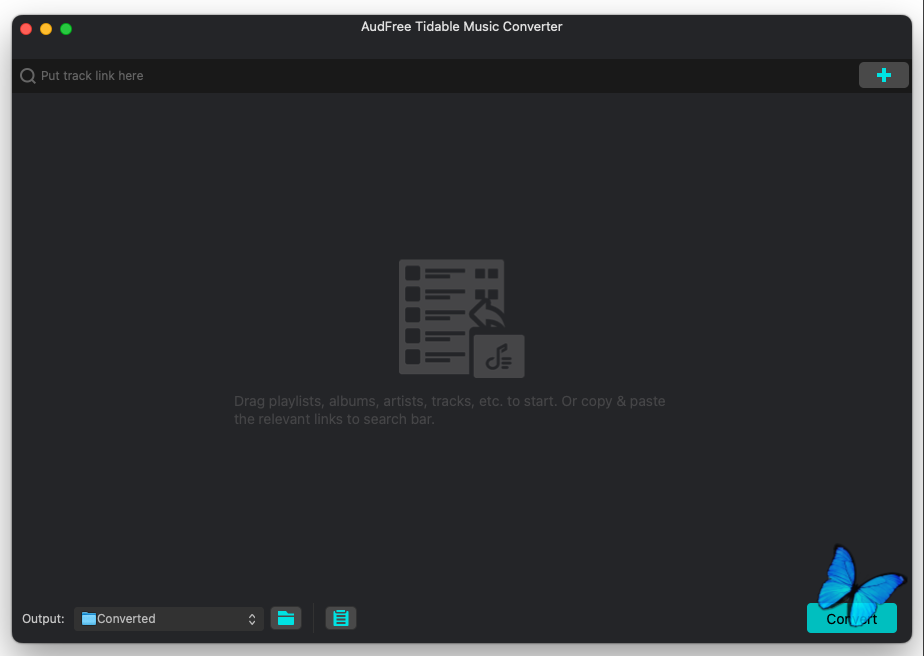Viewport: 924px width, 656px height.
Task: Show the converted history list
Action: point(341,618)
